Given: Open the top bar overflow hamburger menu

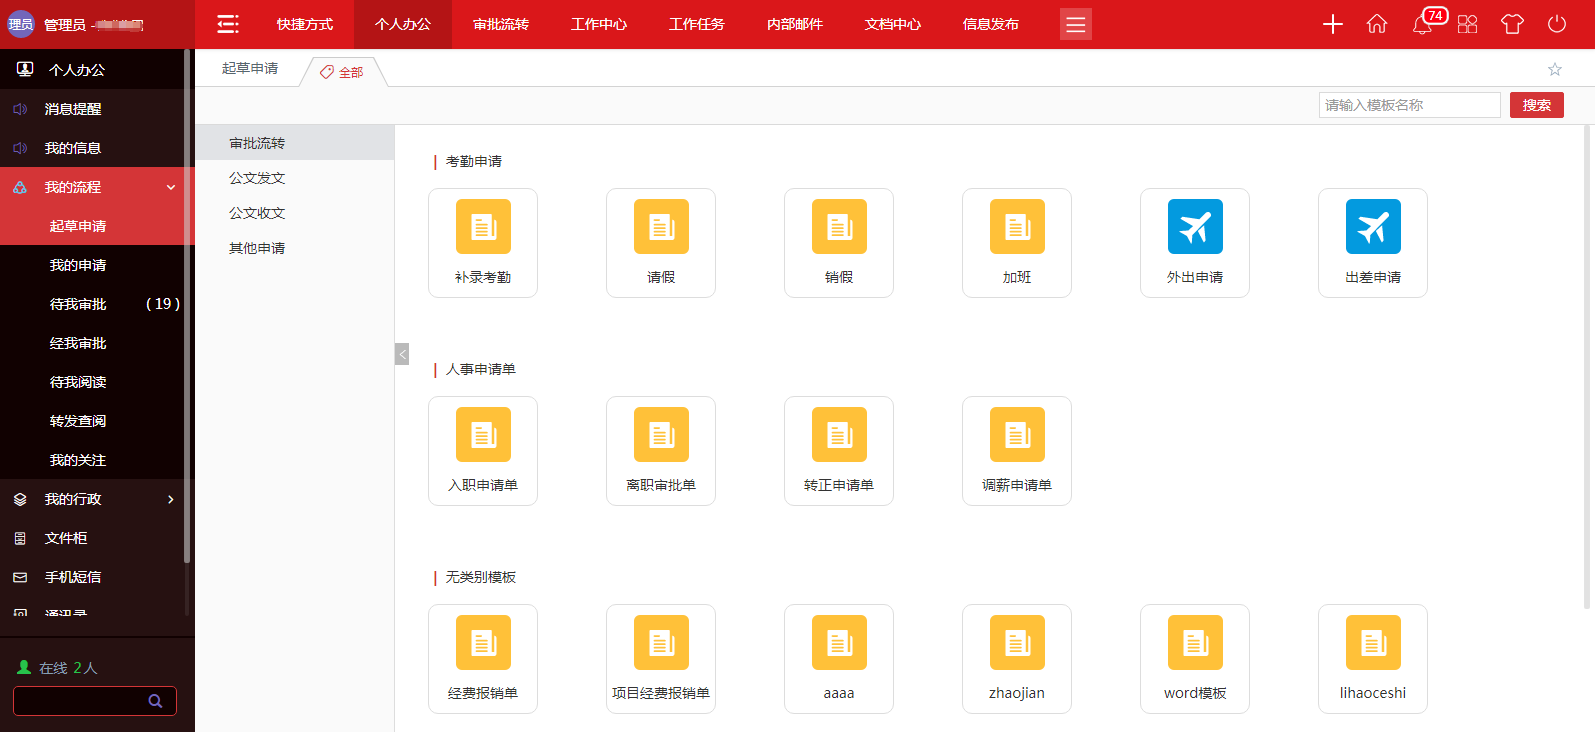Looking at the screenshot, I should tap(1075, 25).
